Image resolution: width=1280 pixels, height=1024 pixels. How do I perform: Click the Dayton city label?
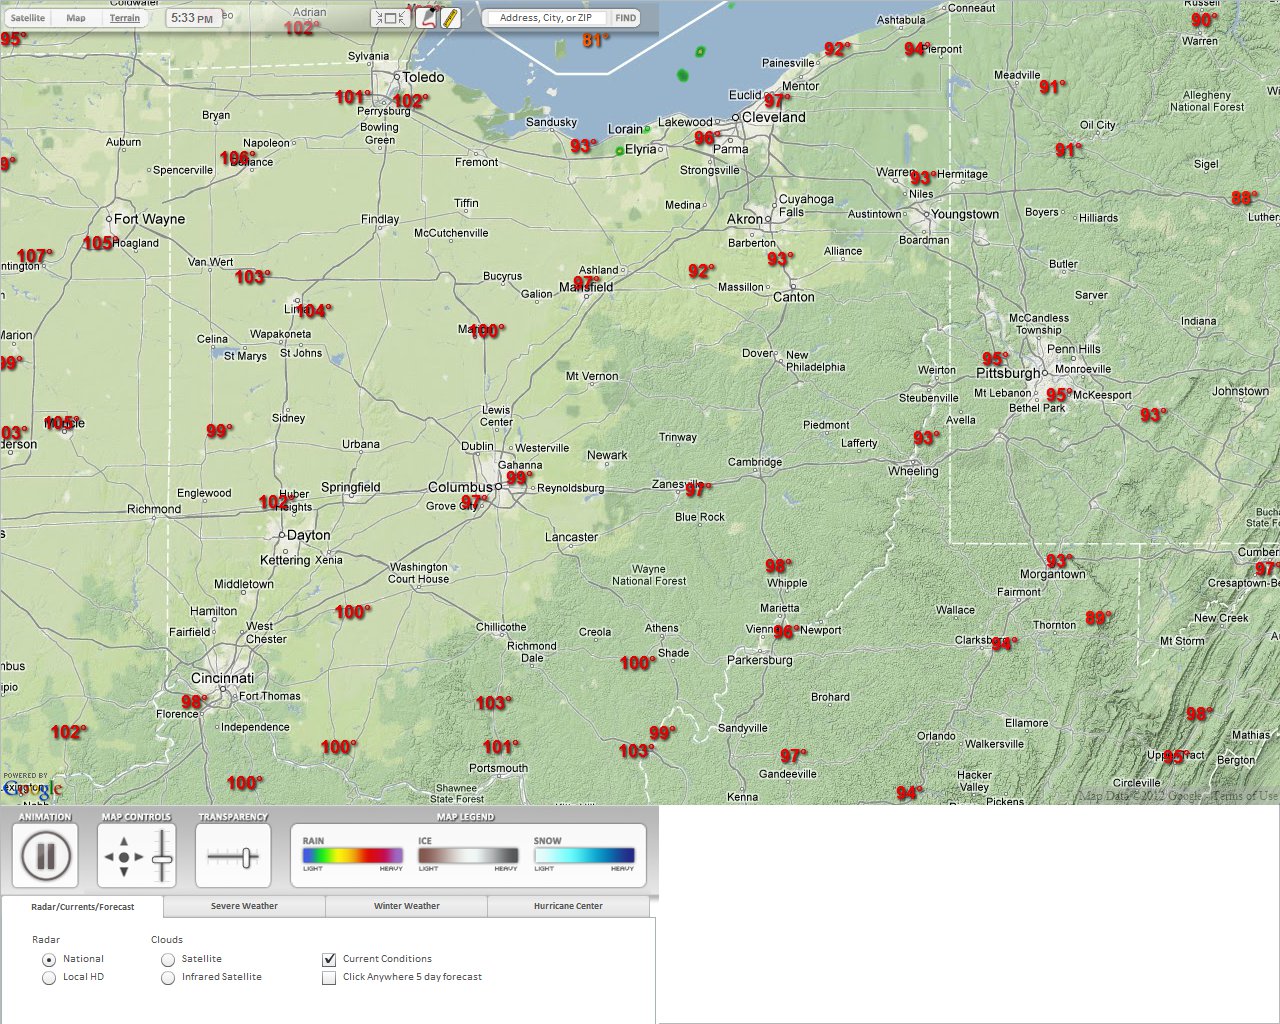tap(308, 535)
